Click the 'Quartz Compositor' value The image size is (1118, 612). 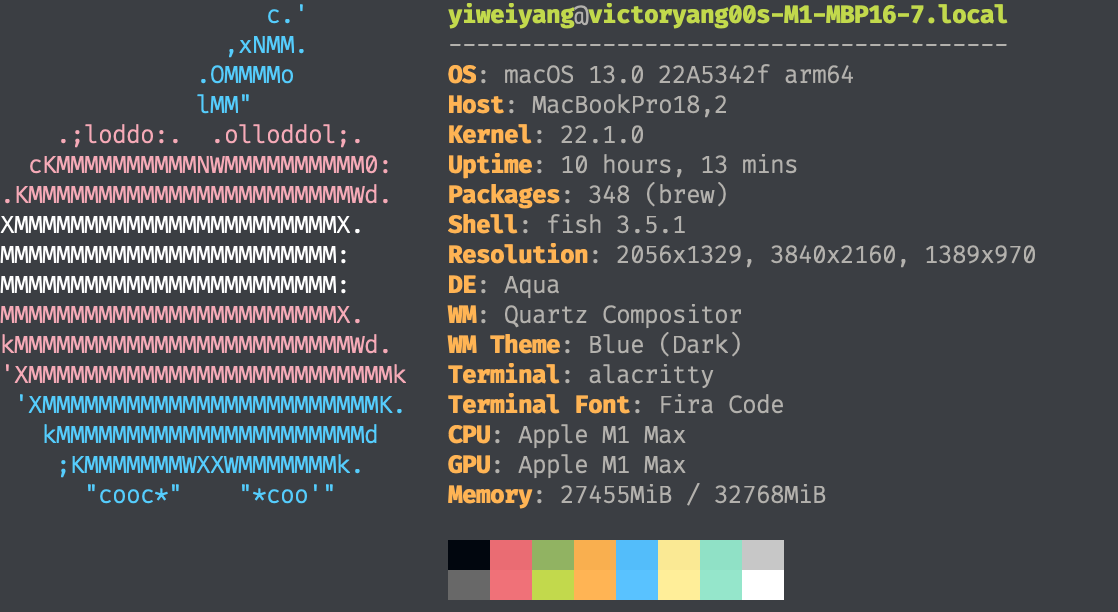pyautogui.click(x=622, y=315)
